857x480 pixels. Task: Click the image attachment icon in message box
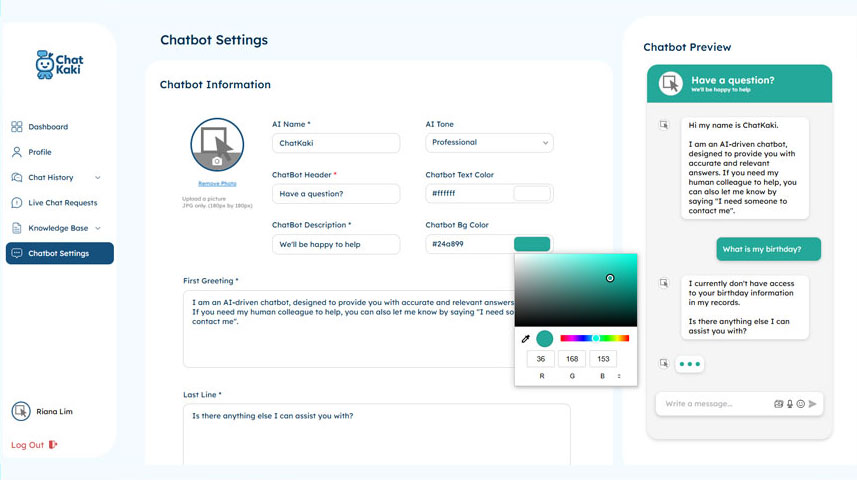pyautogui.click(x=778, y=404)
